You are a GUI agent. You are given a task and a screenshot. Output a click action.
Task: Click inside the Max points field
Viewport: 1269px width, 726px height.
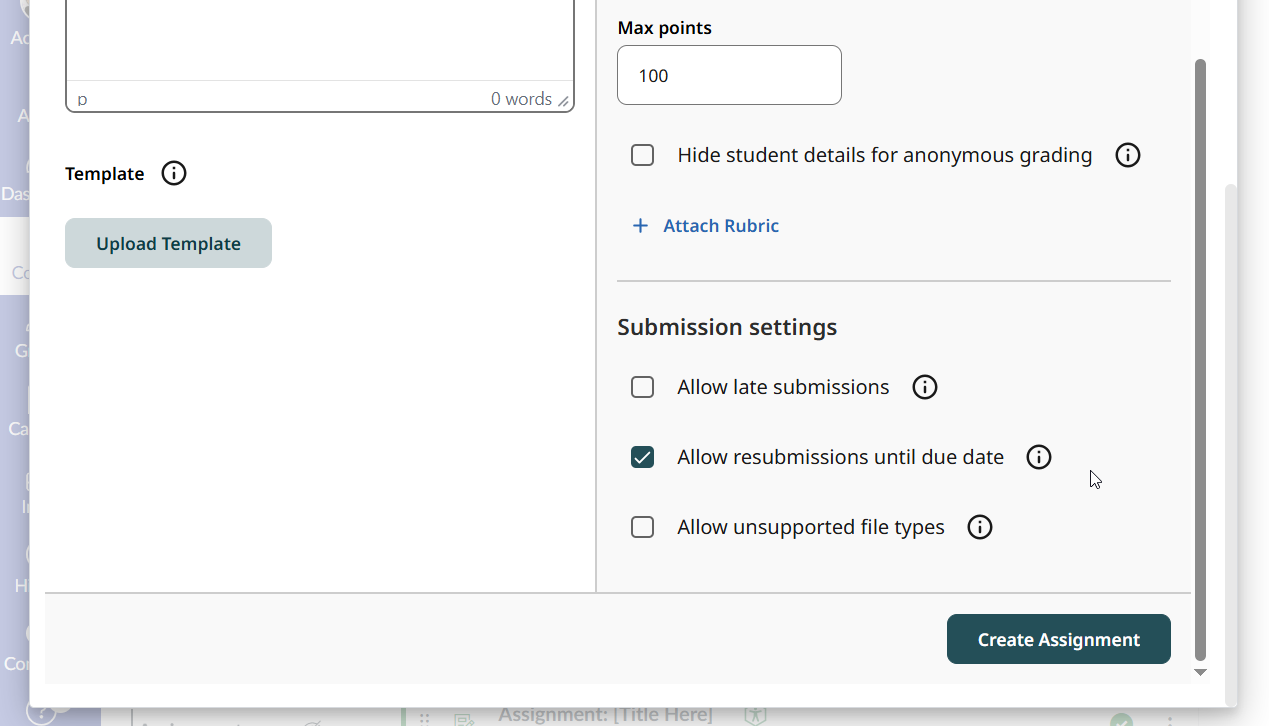(x=729, y=75)
